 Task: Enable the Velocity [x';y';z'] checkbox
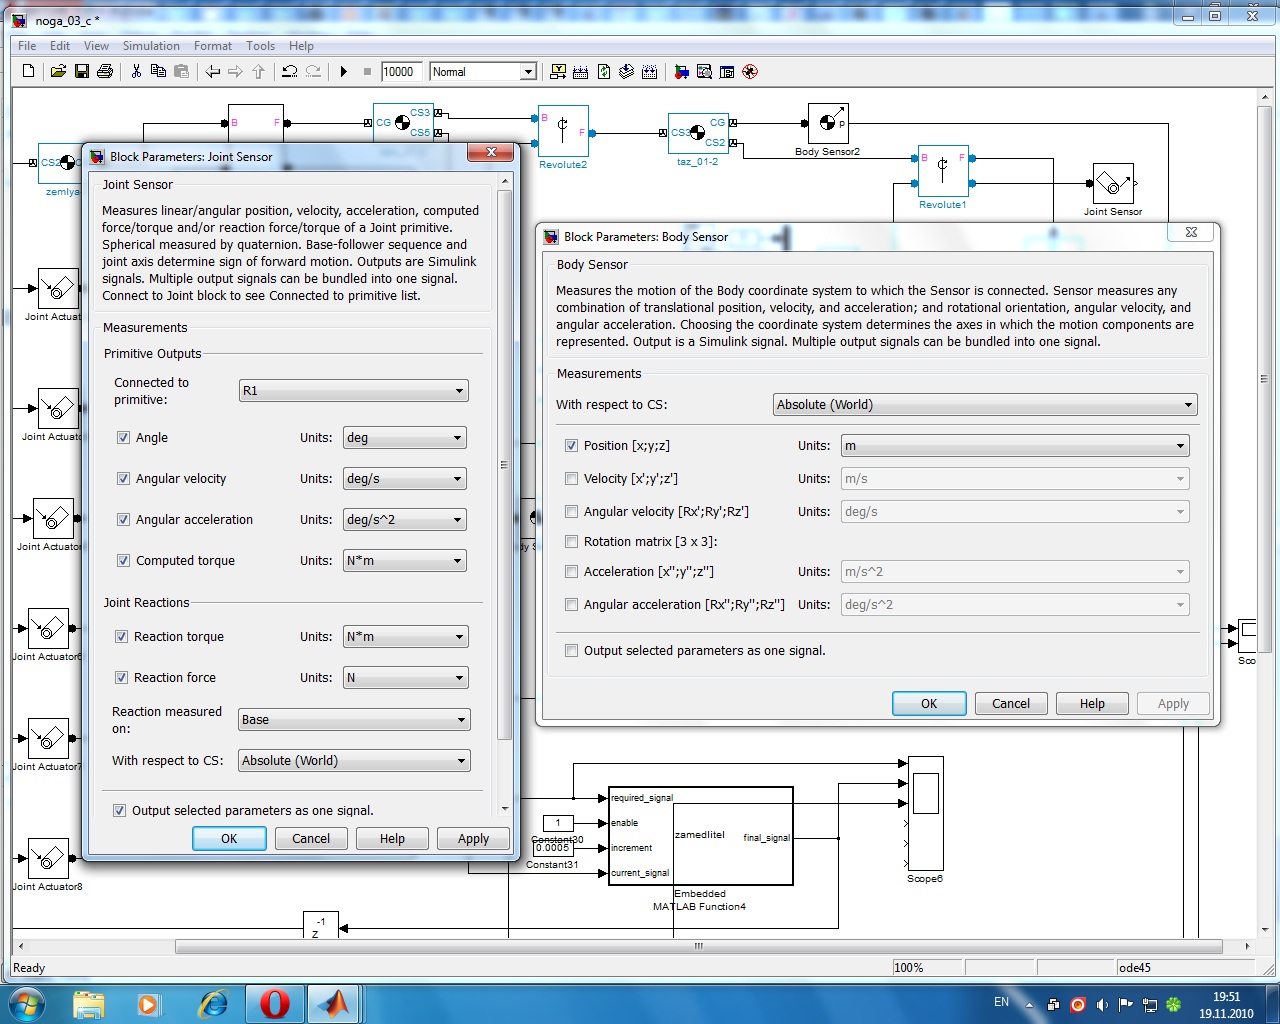pos(572,479)
